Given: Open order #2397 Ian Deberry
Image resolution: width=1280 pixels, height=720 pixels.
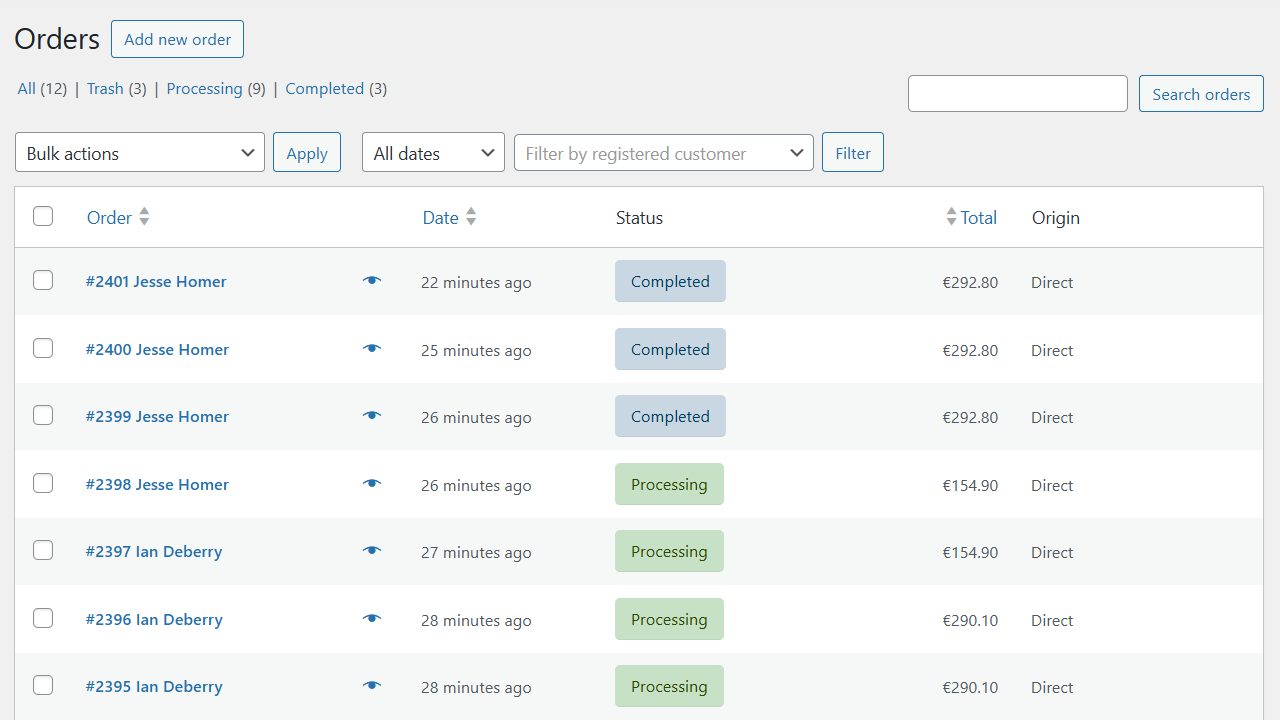Looking at the screenshot, I should point(154,551).
